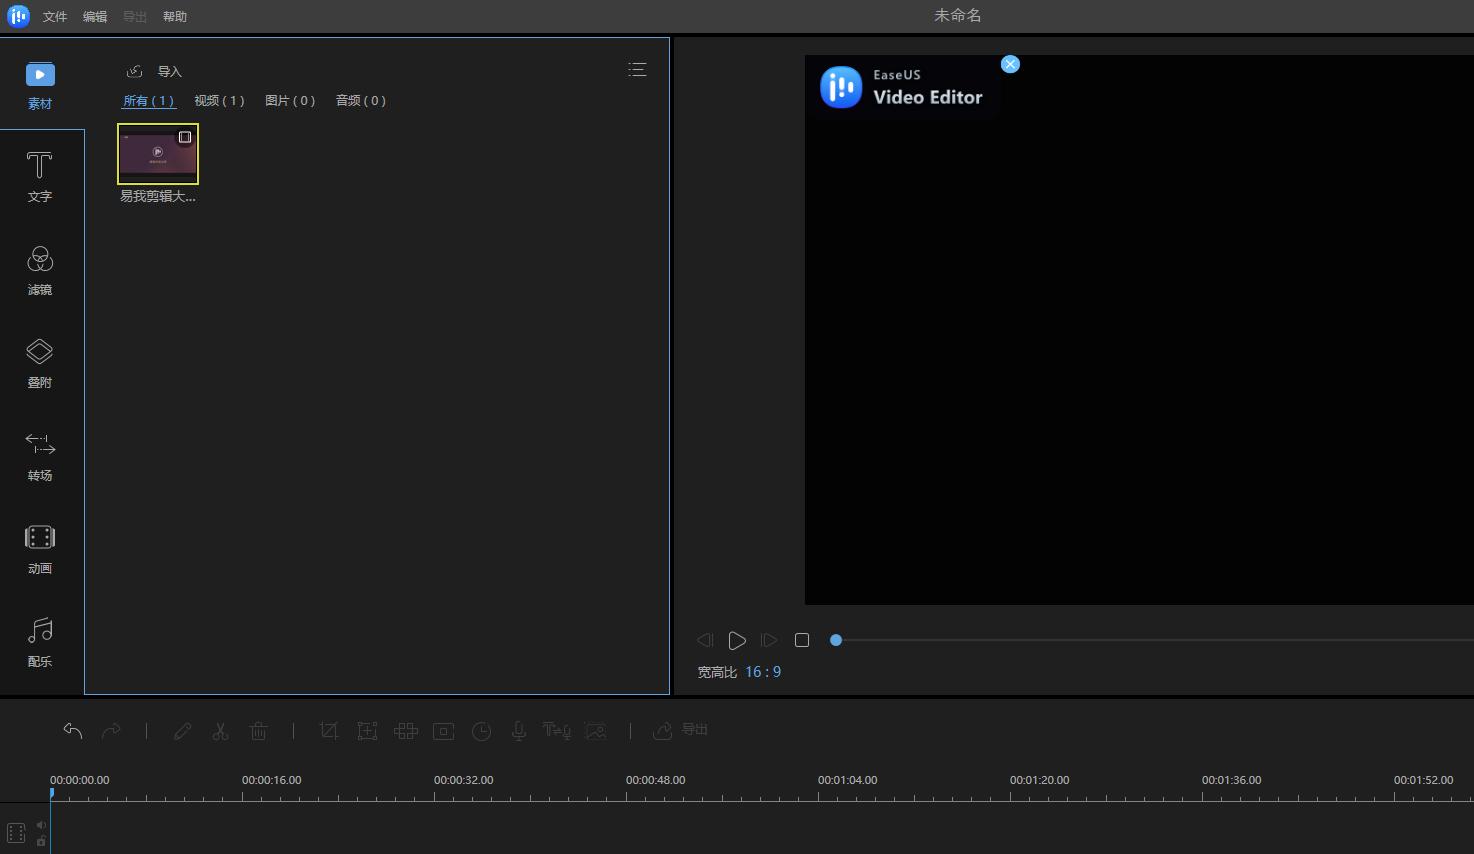This screenshot has width=1474, height=854.
Task: Toggle the video track lock icon
Action: (41, 842)
